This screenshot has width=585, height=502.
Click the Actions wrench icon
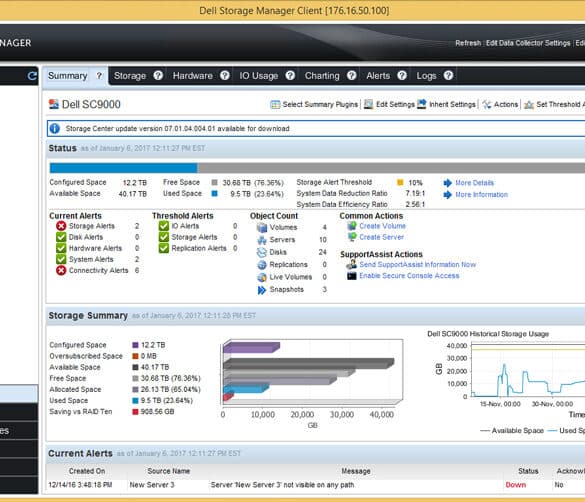[487, 104]
